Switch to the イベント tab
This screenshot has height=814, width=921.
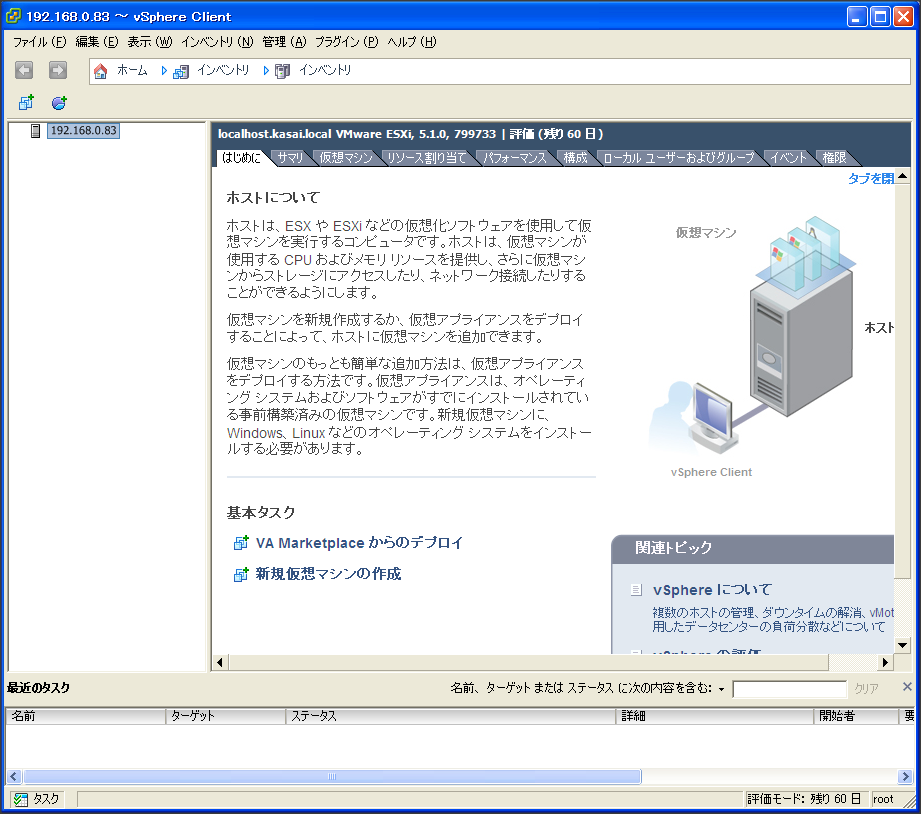[788, 158]
